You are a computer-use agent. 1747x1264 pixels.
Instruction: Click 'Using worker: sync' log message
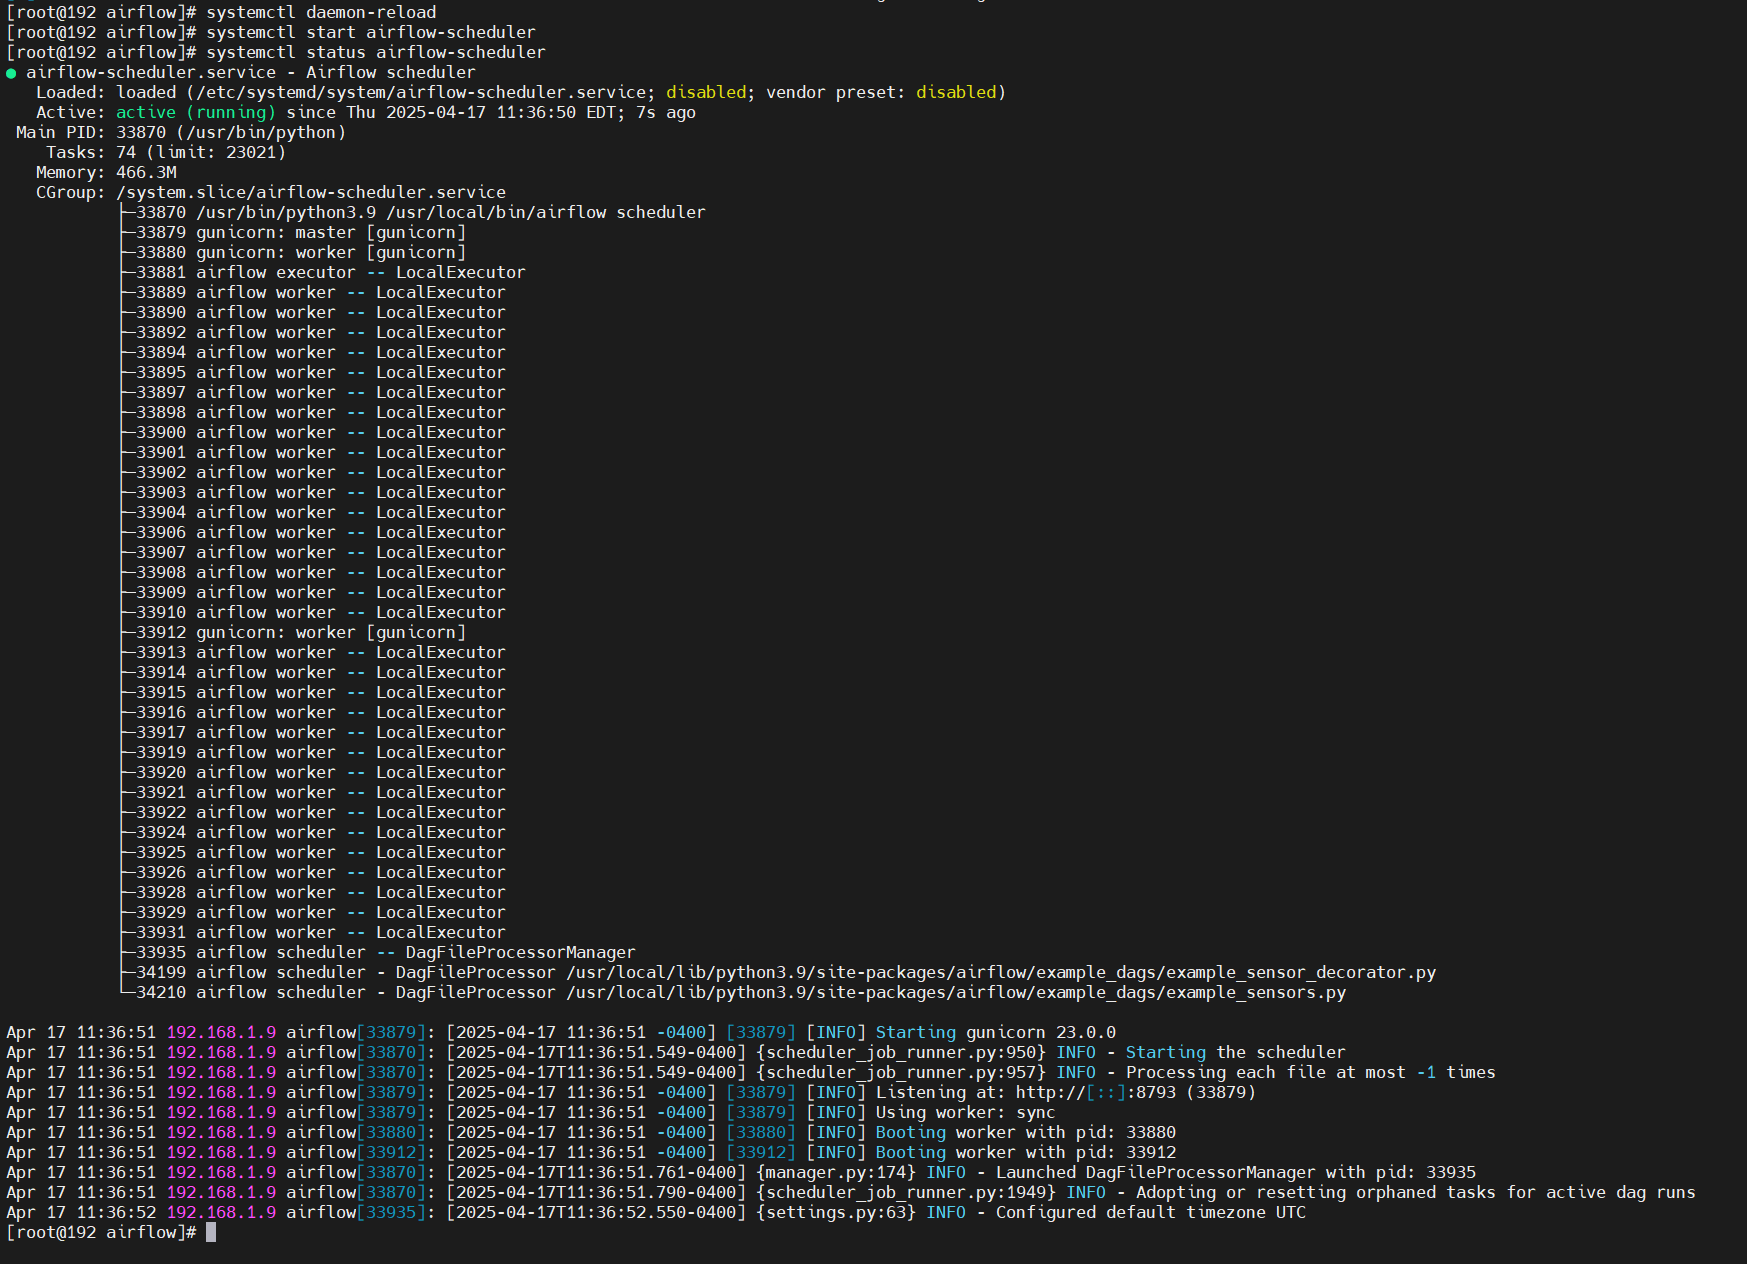(966, 1112)
